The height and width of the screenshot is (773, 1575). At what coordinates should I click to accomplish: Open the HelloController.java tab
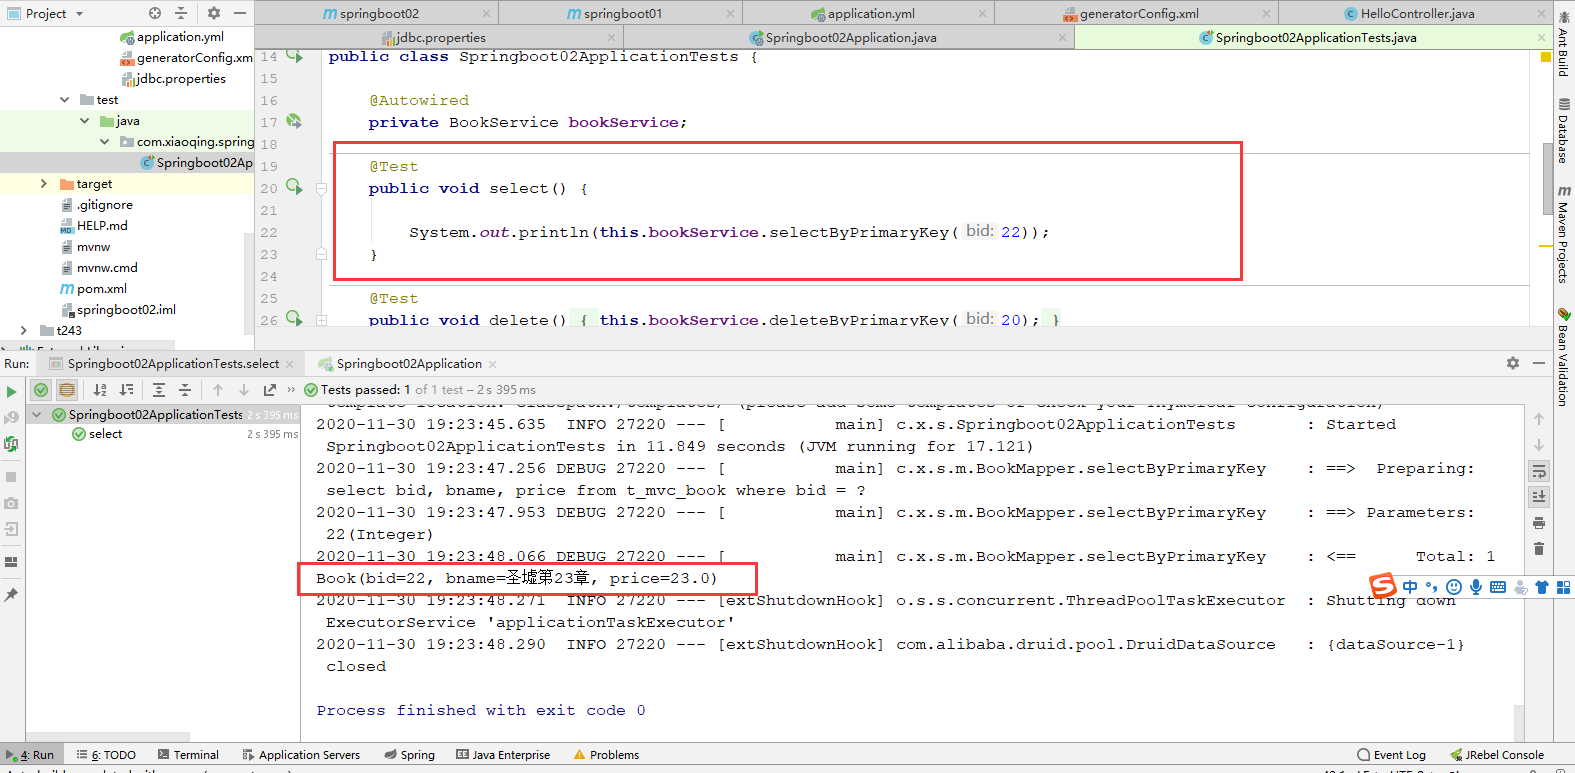click(1408, 13)
